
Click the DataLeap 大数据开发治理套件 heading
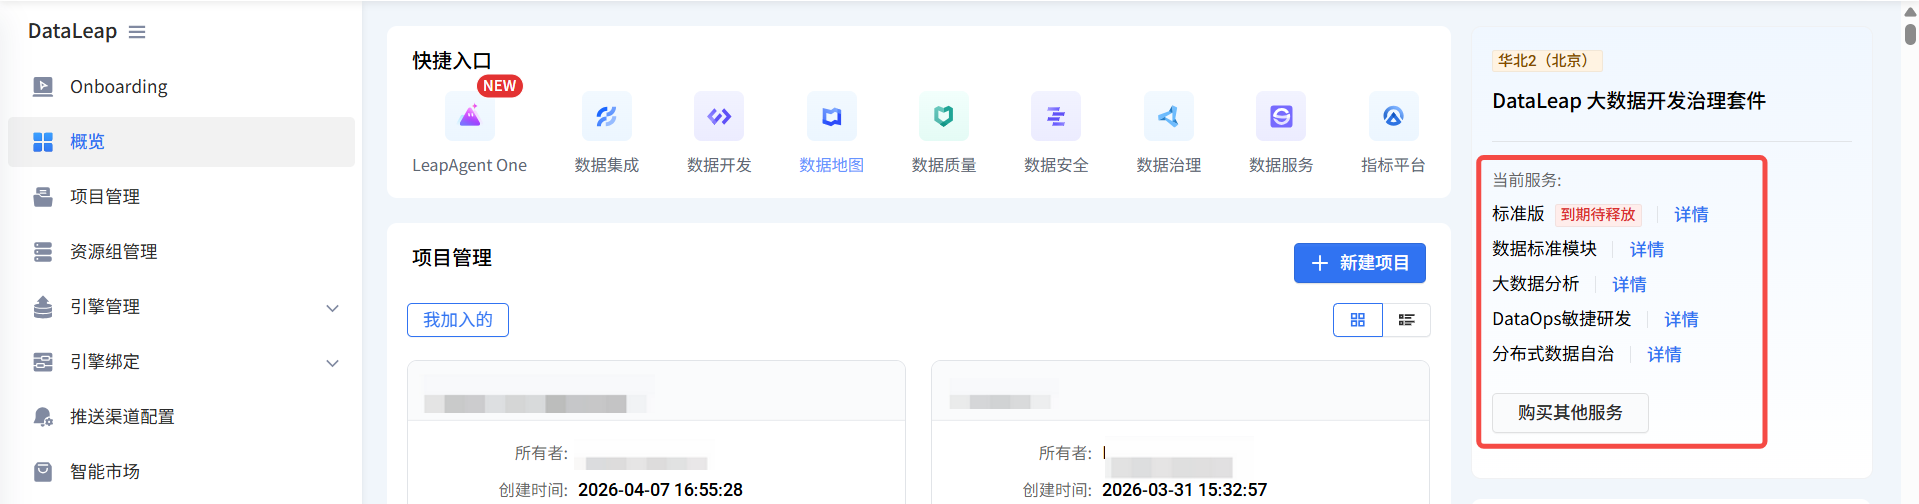pos(1629,101)
